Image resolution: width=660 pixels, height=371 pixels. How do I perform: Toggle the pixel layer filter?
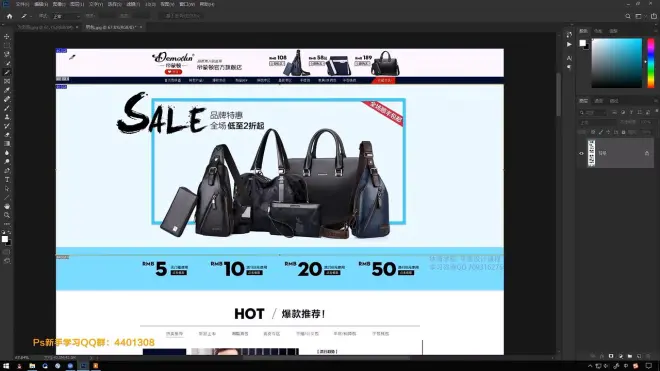coord(615,112)
